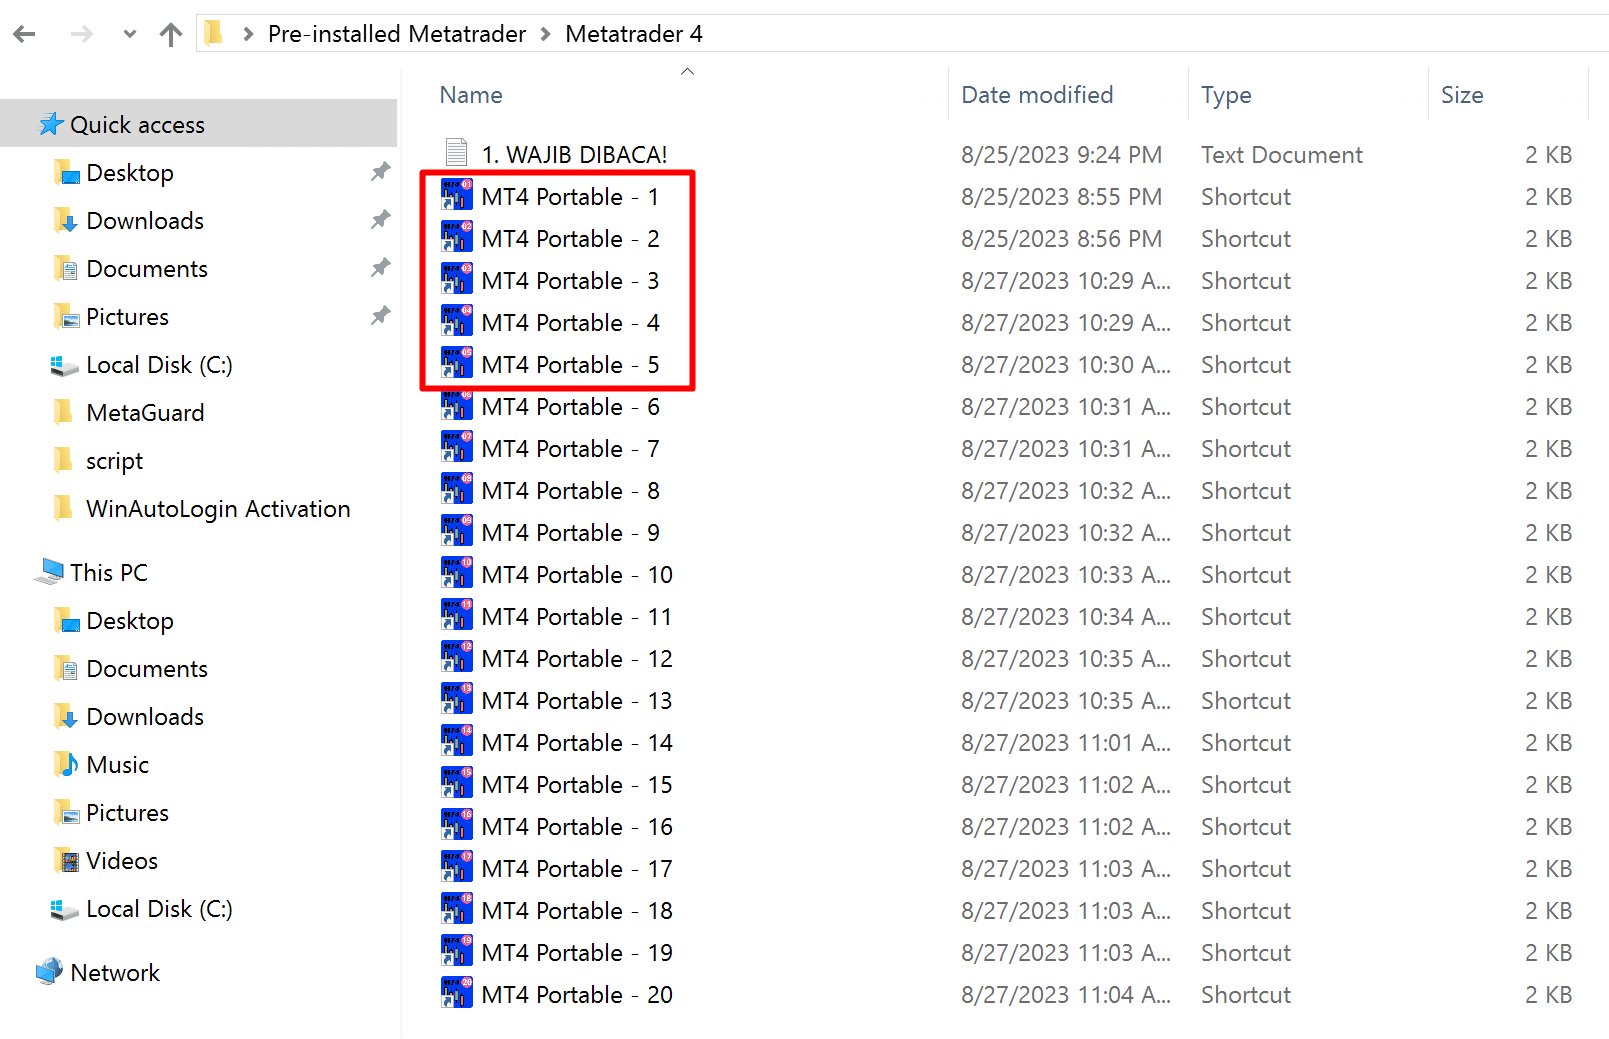Sort files by Date modified
The image size is (1609, 1039).
1037,95
